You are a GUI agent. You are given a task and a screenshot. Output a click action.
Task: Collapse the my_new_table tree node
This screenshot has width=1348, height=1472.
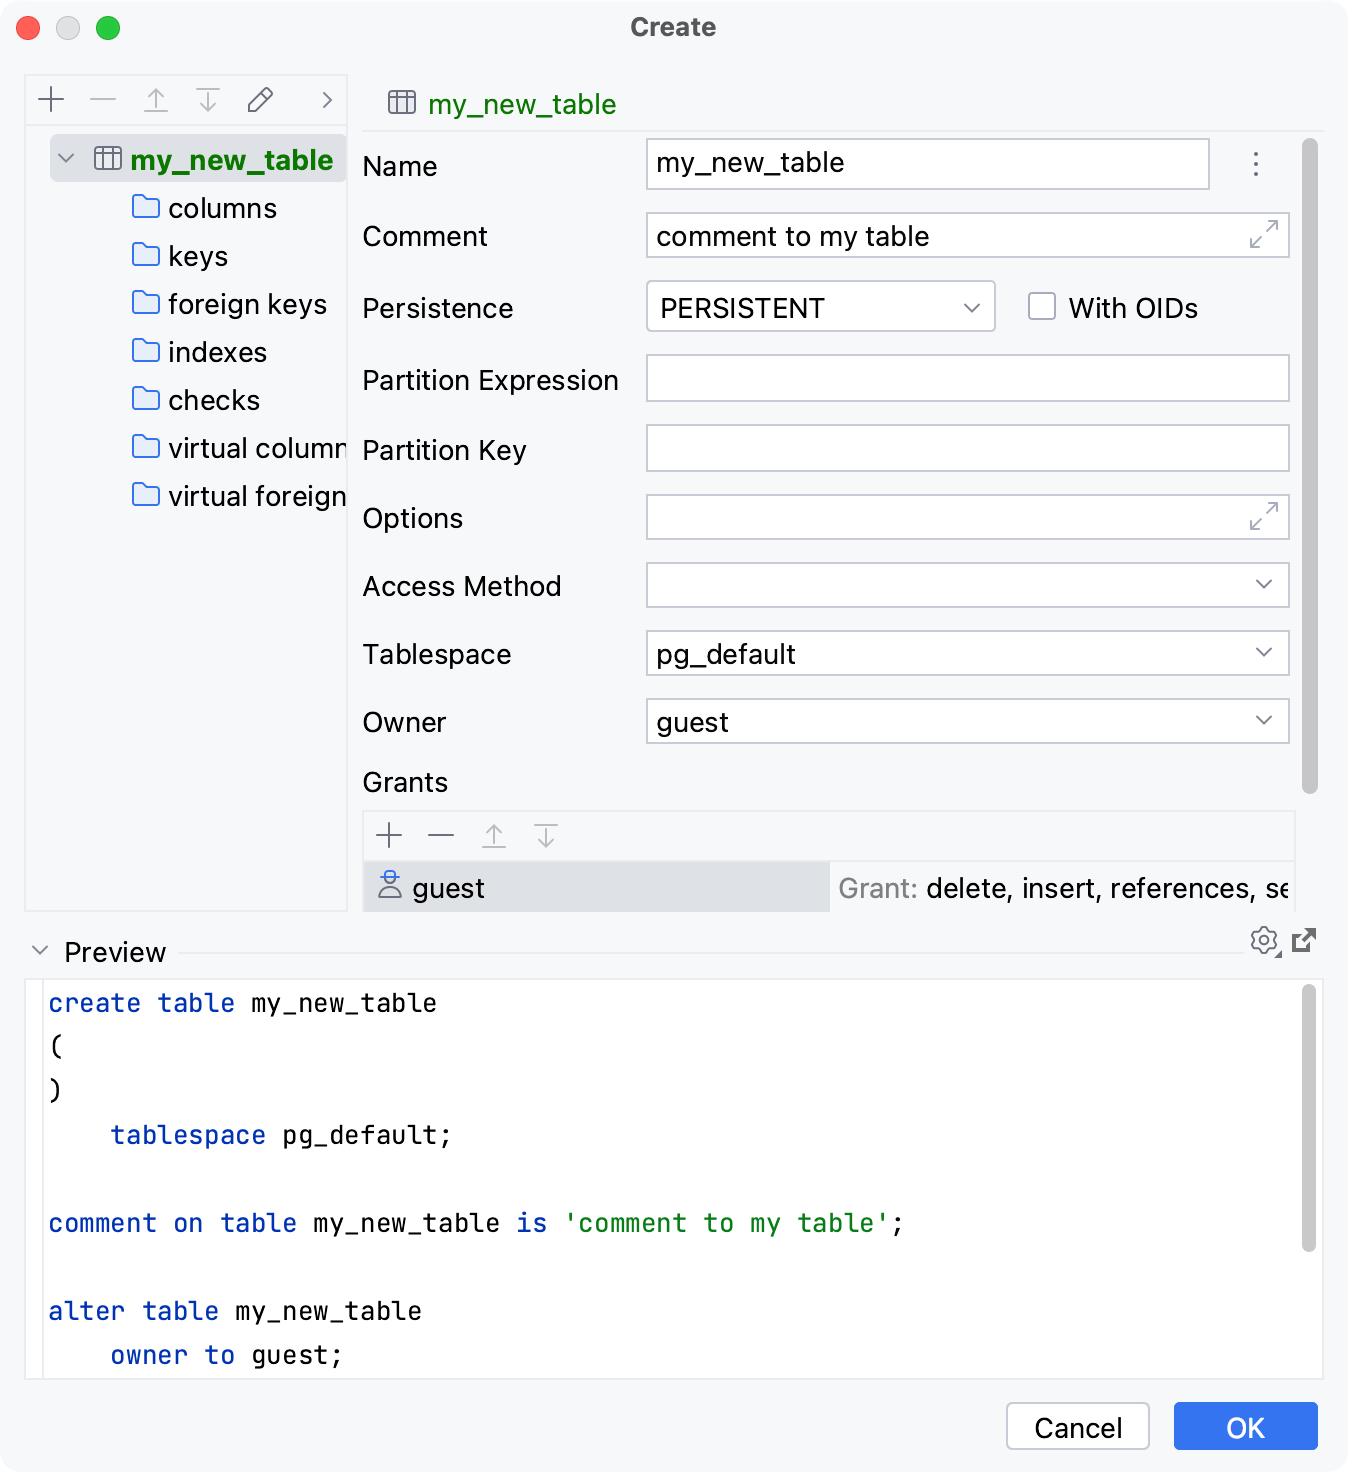(x=67, y=159)
